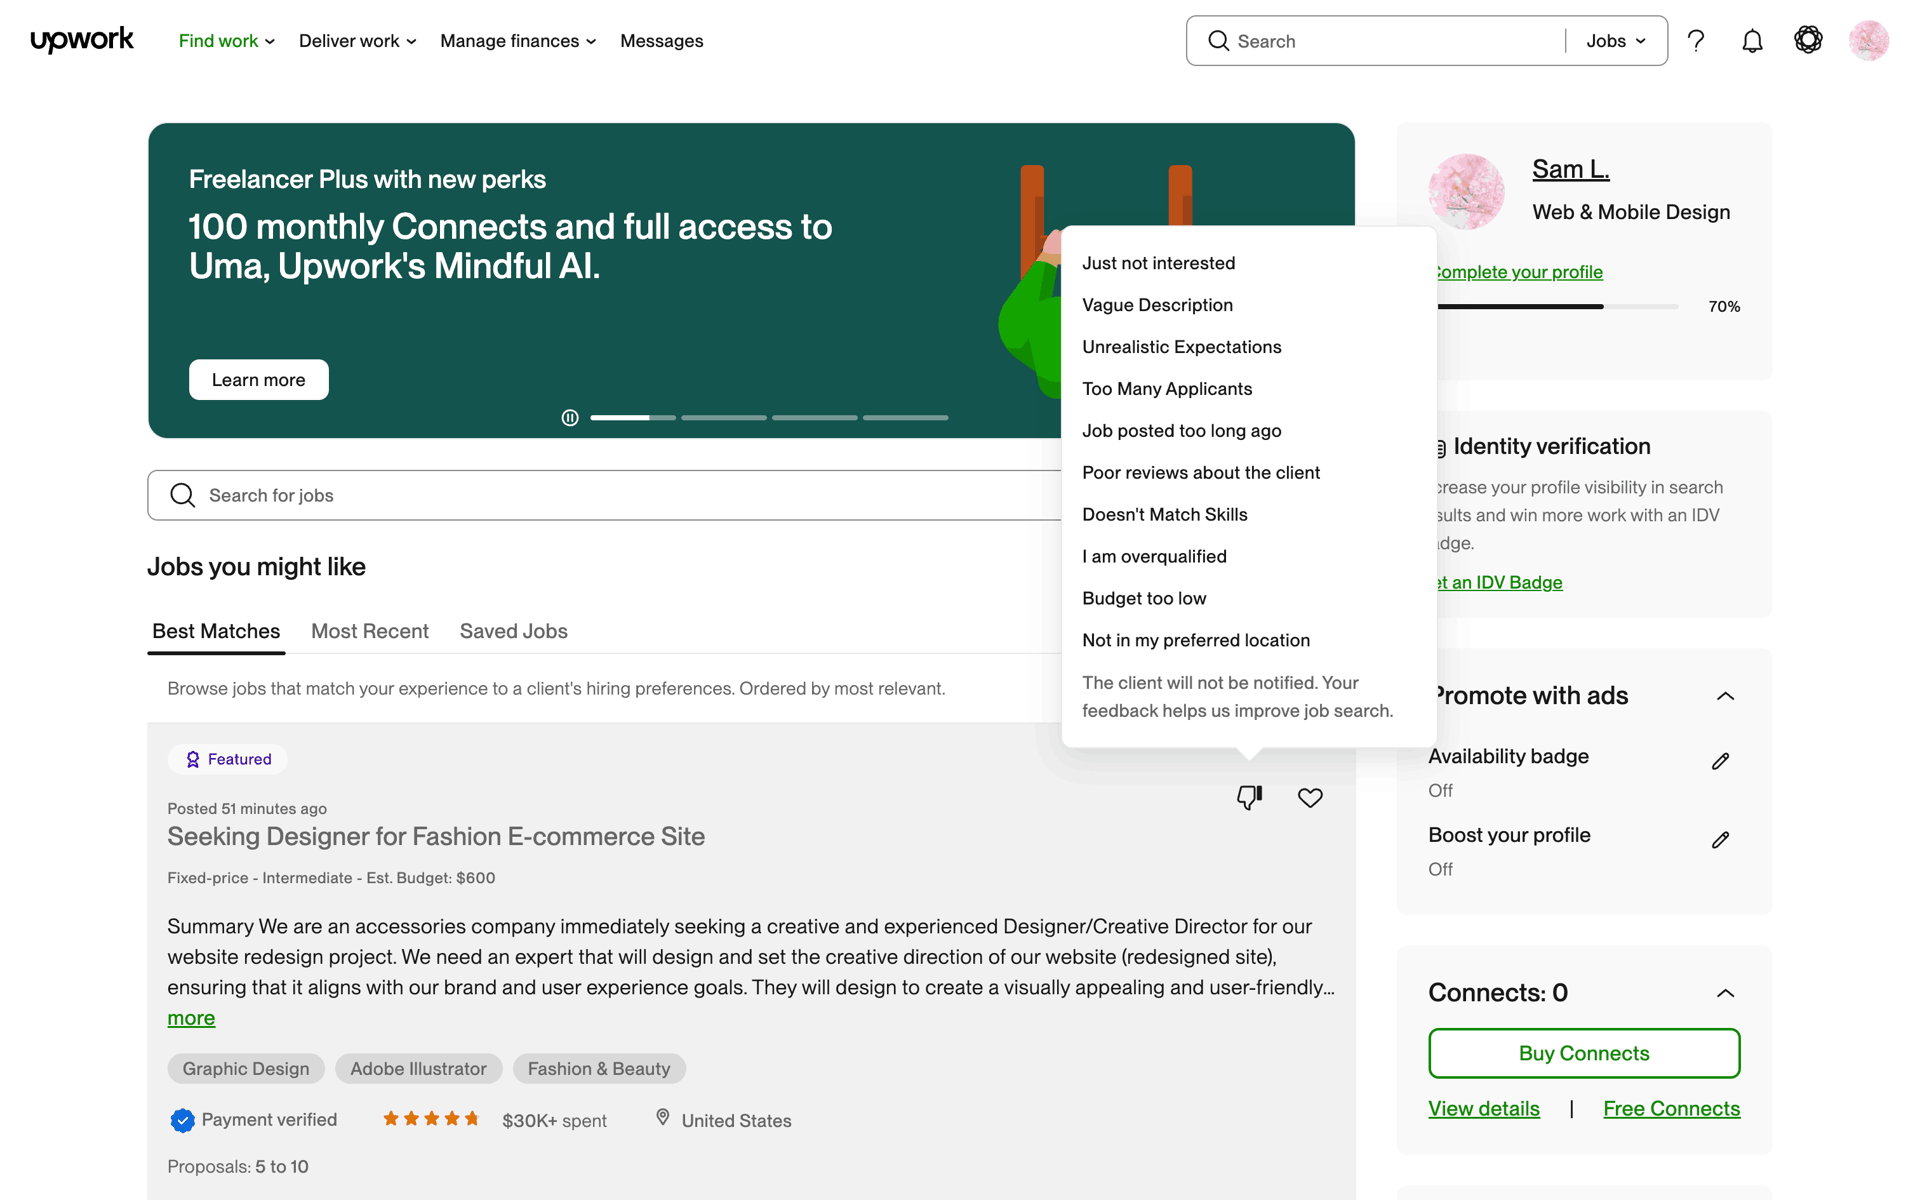Click the Featured ribbon badge
The image size is (1920, 1200).
pos(228,759)
